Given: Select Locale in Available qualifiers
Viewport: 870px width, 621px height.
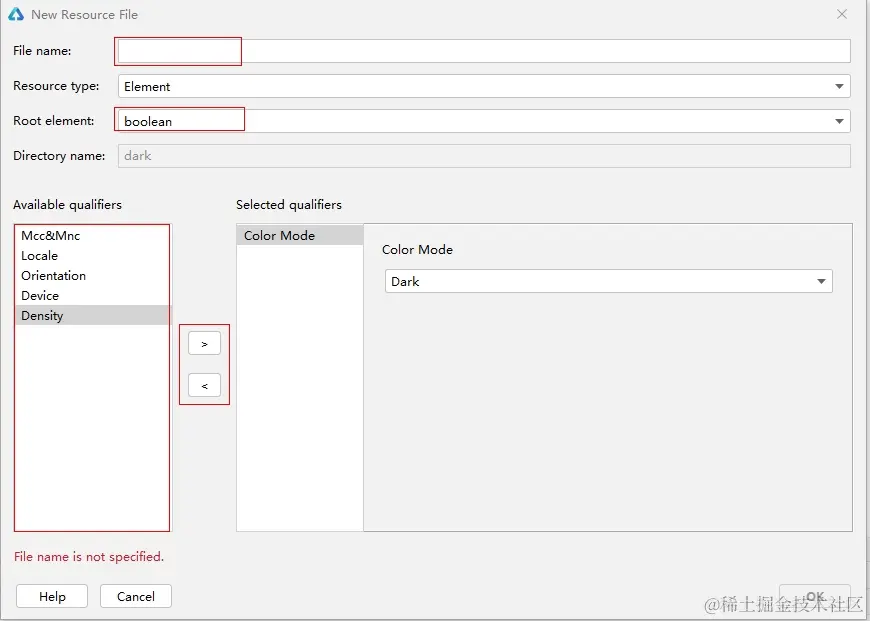Looking at the screenshot, I should click(x=92, y=255).
